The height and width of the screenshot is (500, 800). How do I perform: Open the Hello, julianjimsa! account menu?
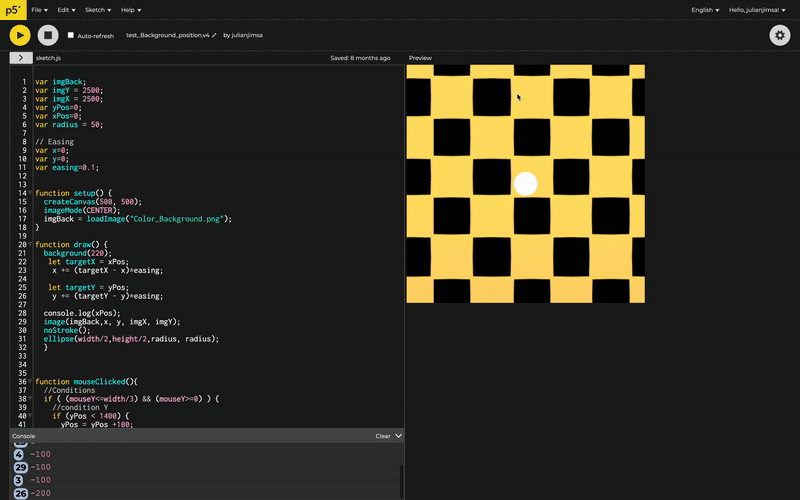tap(757, 10)
